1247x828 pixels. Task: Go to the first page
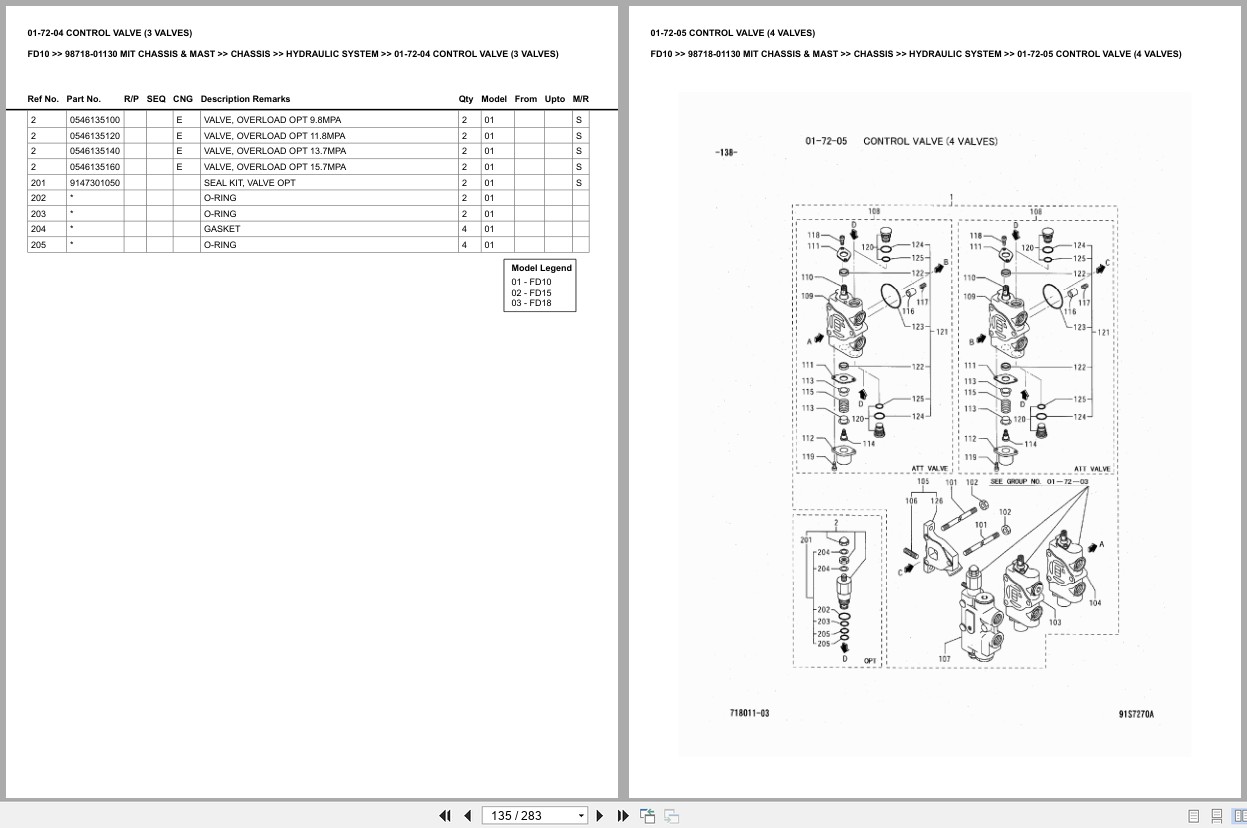[x=445, y=815]
